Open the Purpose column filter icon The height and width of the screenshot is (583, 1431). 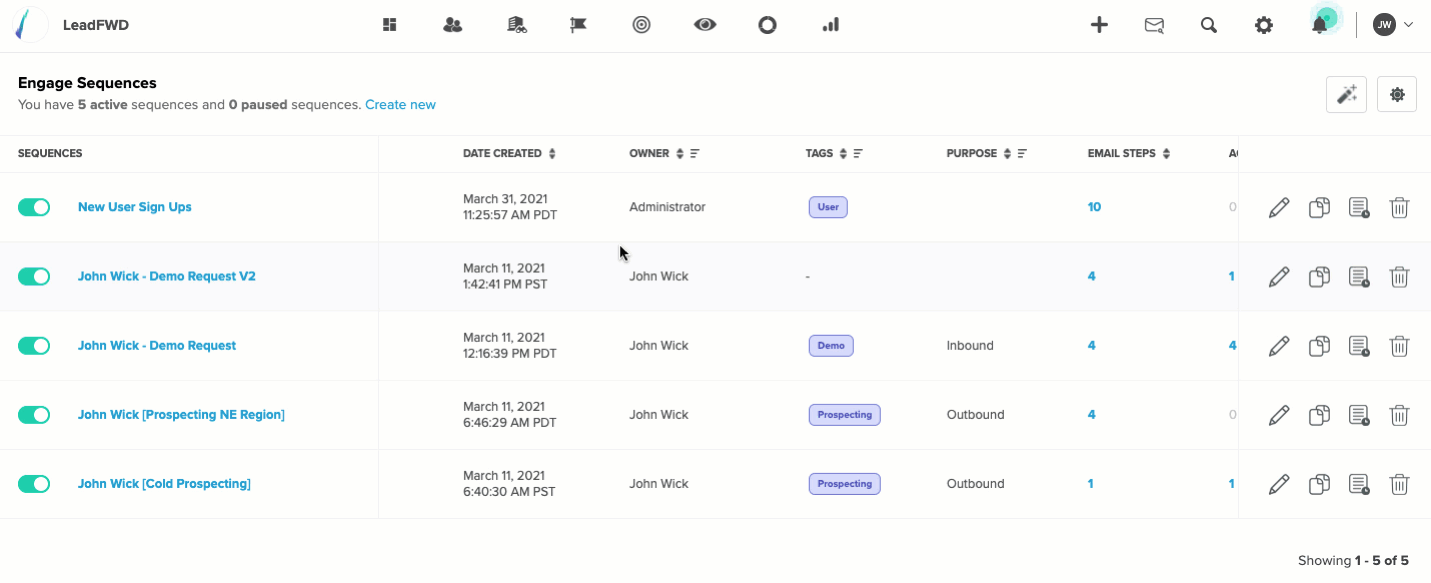1022,154
